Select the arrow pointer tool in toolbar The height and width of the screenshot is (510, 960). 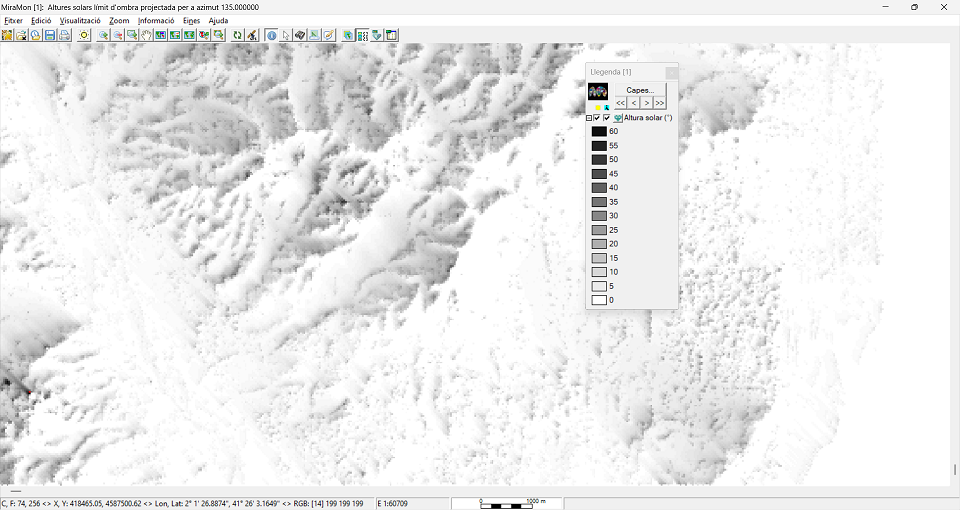pyautogui.click(x=286, y=35)
